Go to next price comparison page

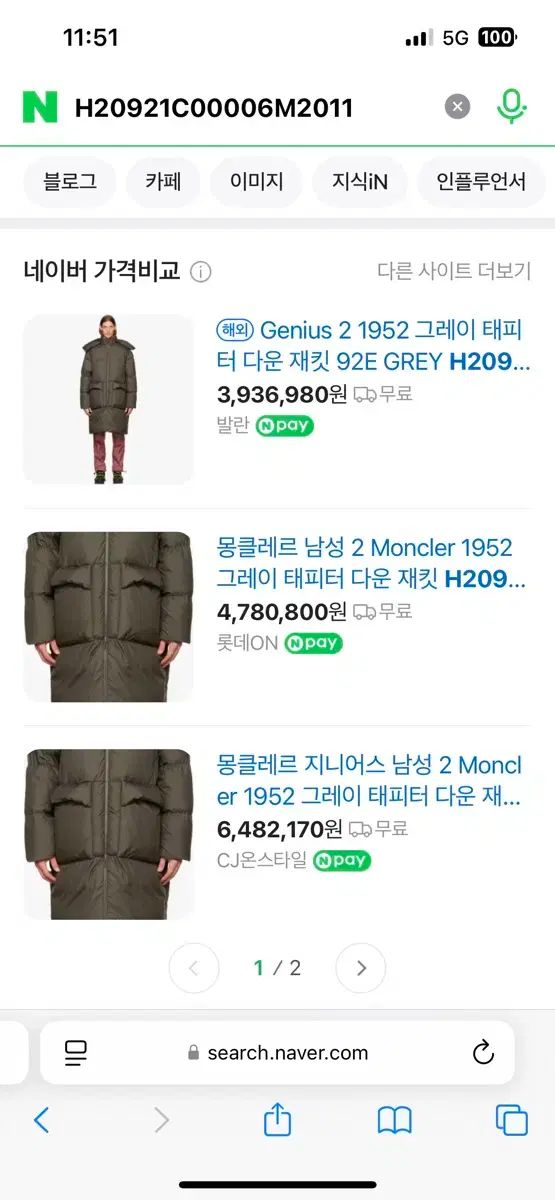[361, 968]
